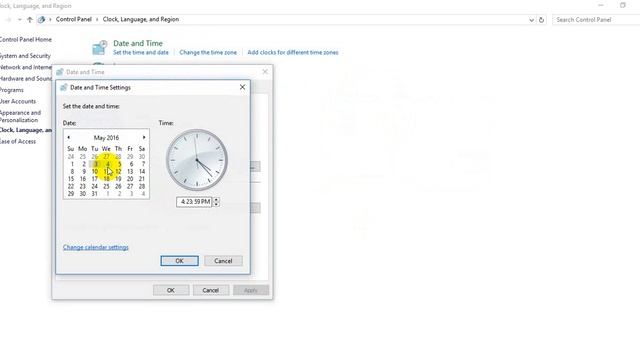Viewport: 640px width, 360px height.
Task: Select April 24 grayed date in calendar
Action: click(71, 157)
